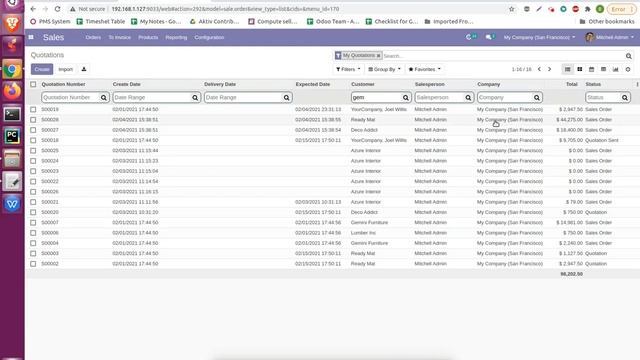Open the conversations chat icon in navbar

pyautogui.click(x=489, y=37)
